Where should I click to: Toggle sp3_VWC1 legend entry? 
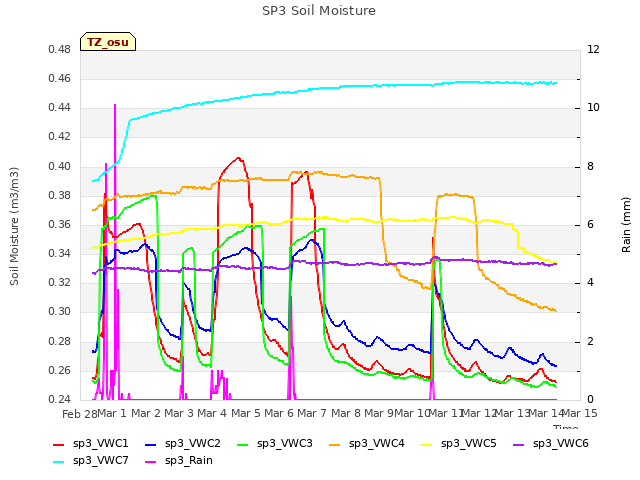tap(91, 444)
